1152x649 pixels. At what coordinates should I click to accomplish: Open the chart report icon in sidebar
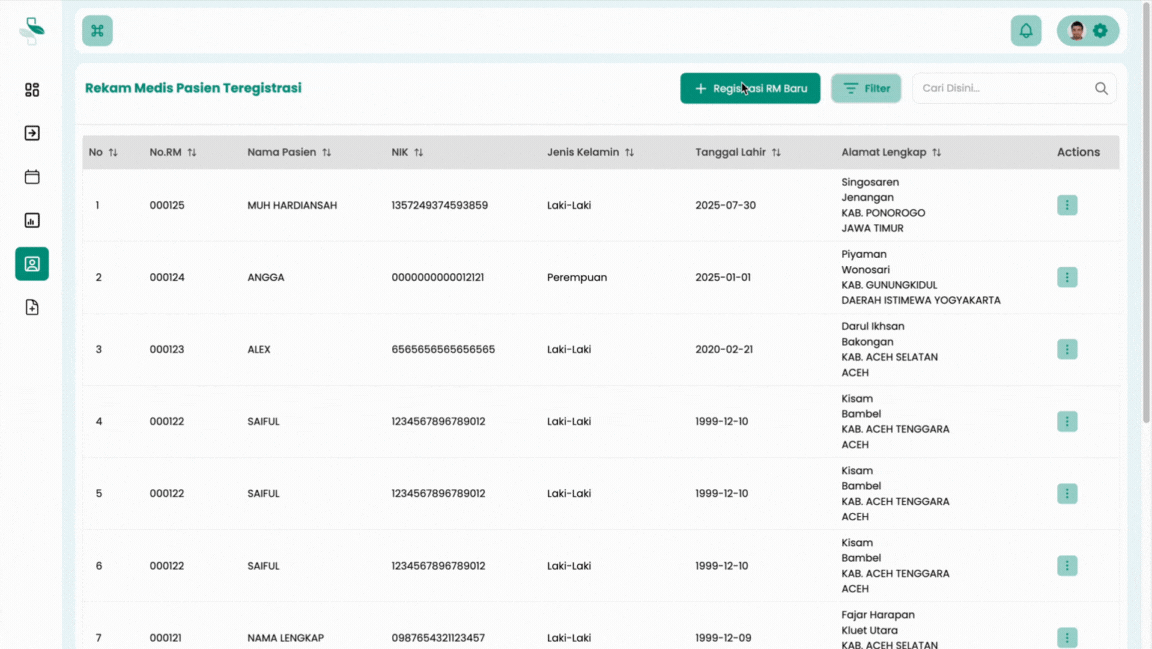(32, 220)
